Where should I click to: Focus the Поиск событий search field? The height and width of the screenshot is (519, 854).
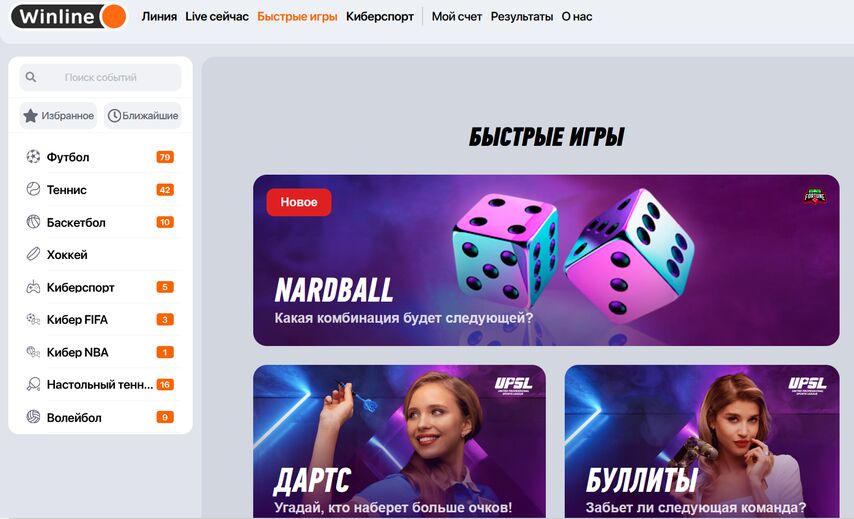100,77
